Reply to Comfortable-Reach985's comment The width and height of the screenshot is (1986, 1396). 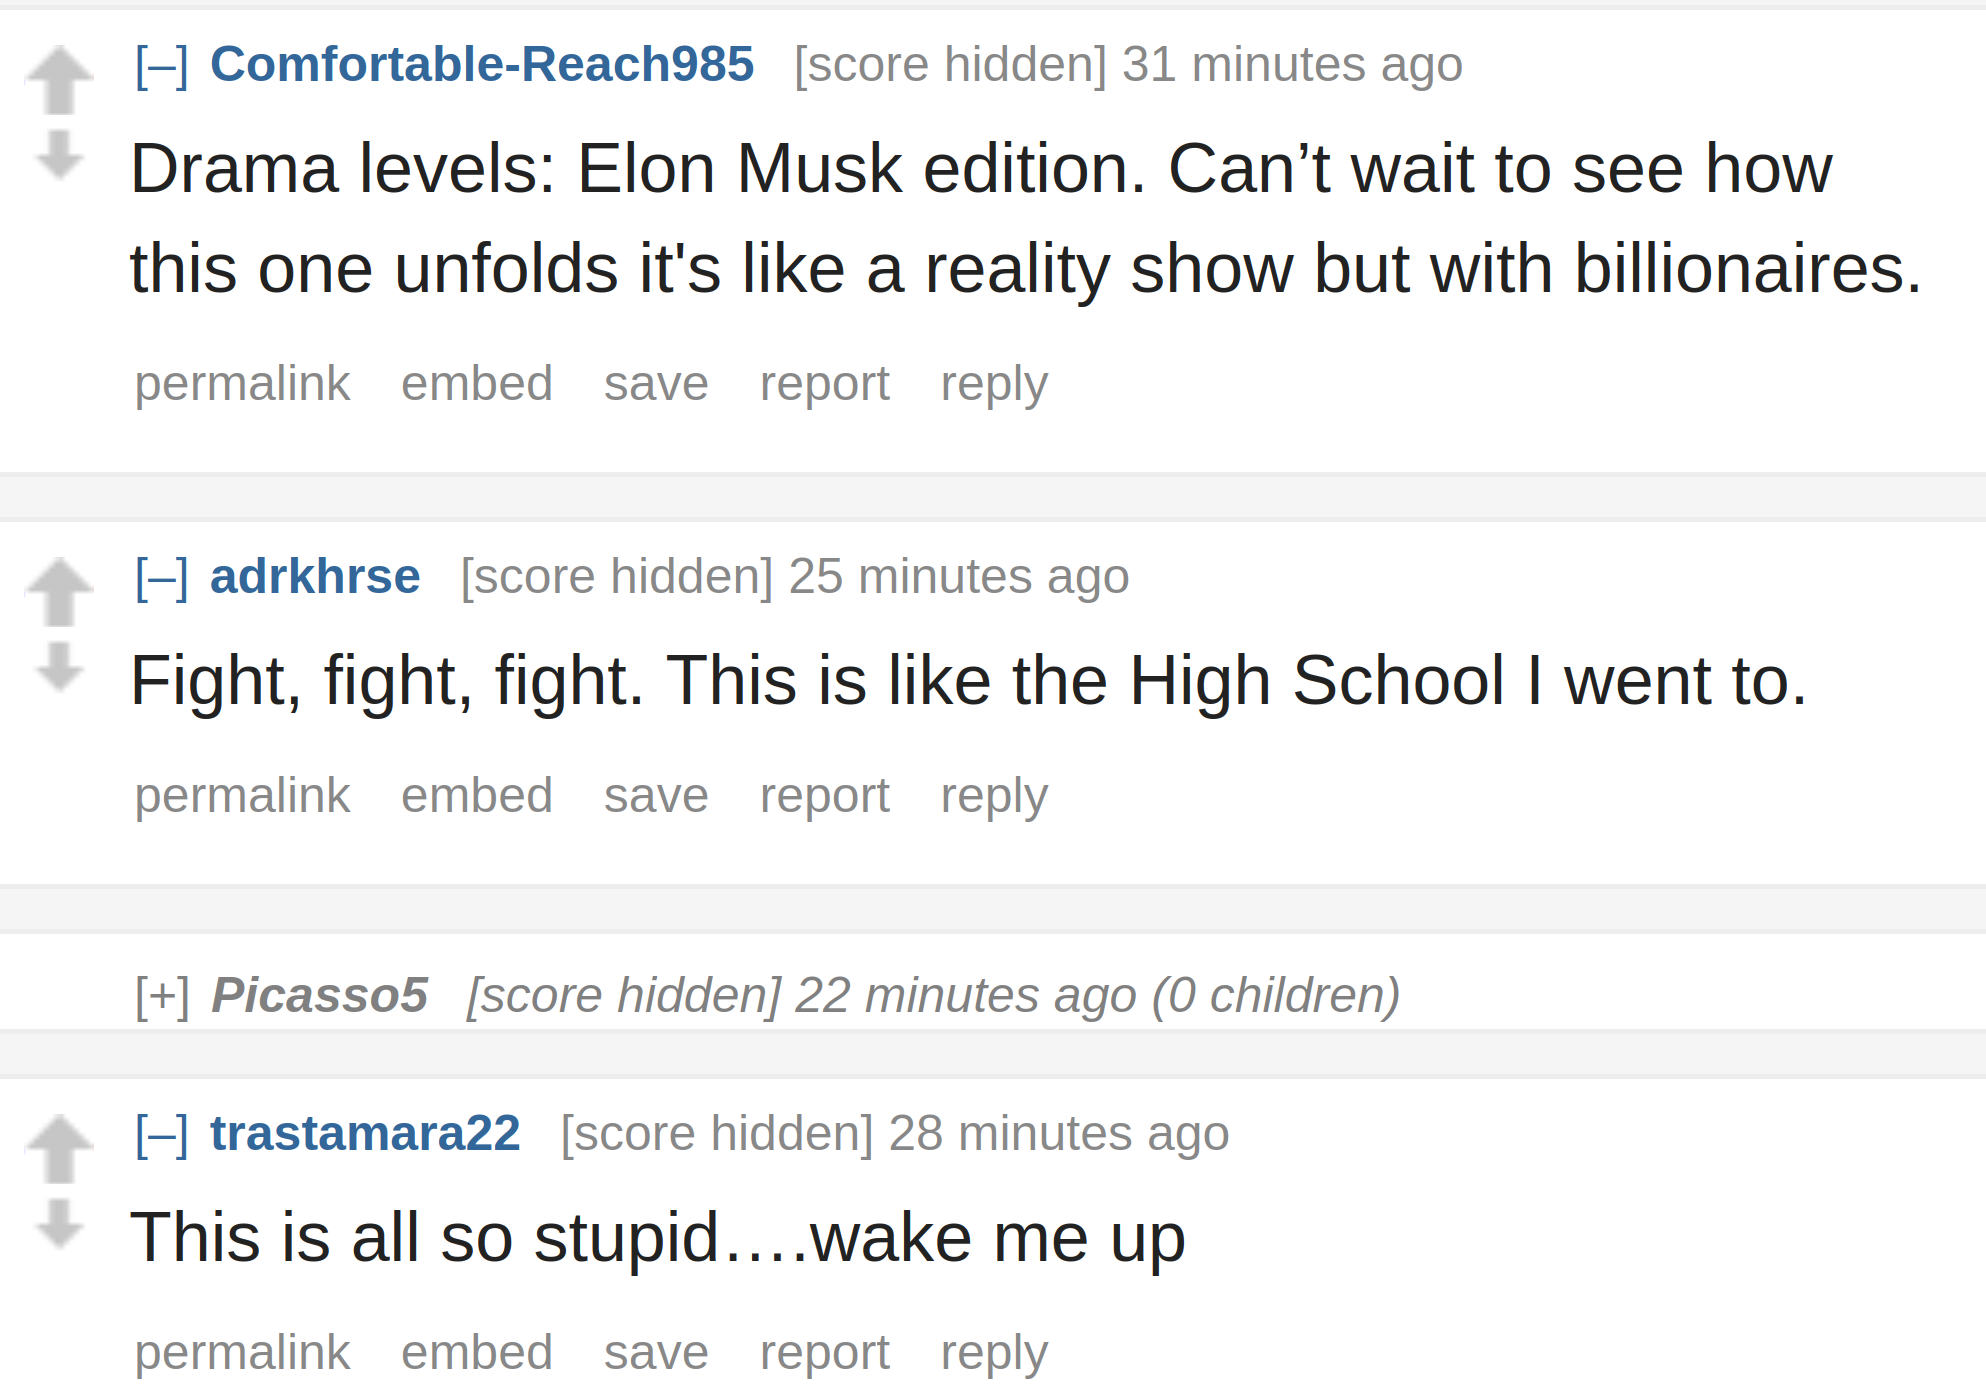click(994, 385)
